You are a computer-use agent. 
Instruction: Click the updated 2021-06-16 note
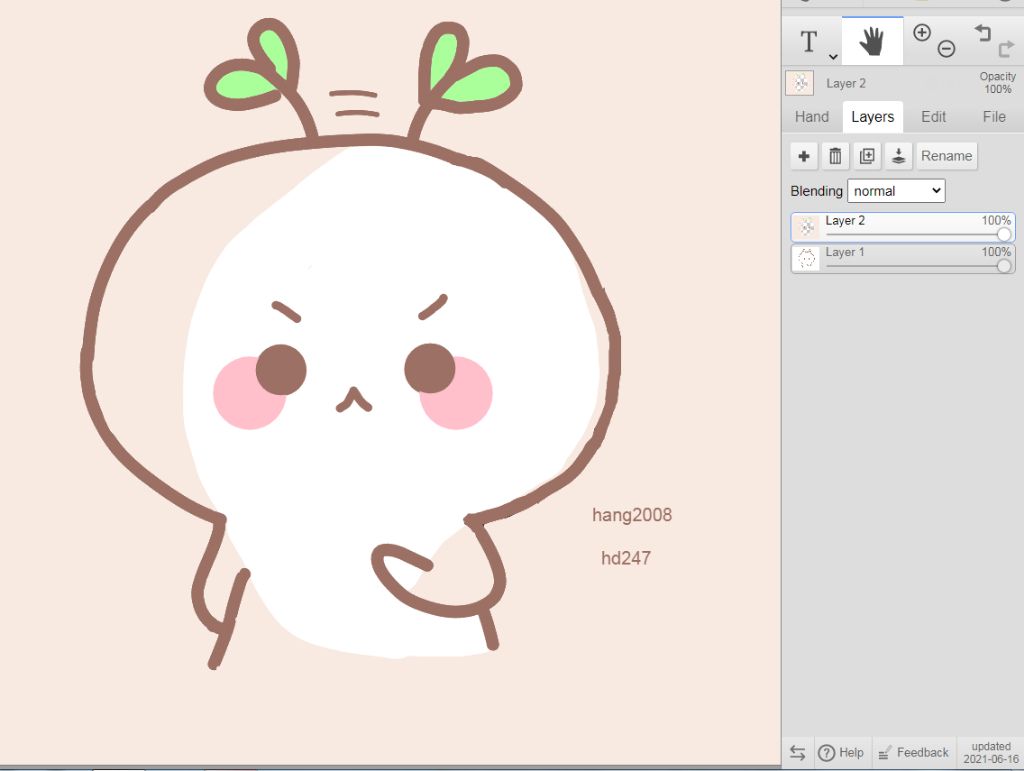pyautogui.click(x=991, y=753)
